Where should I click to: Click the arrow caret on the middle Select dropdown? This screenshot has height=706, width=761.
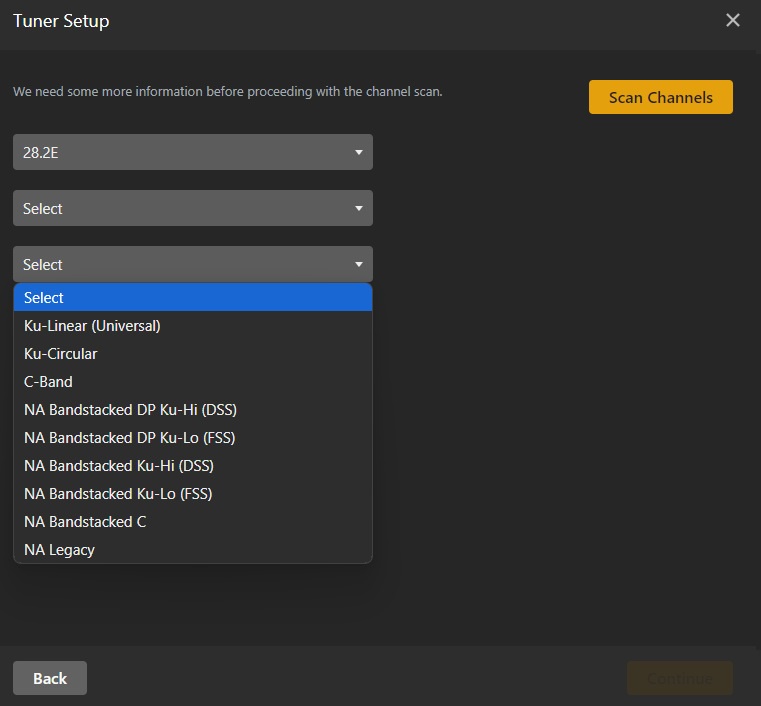[x=358, y=209]
